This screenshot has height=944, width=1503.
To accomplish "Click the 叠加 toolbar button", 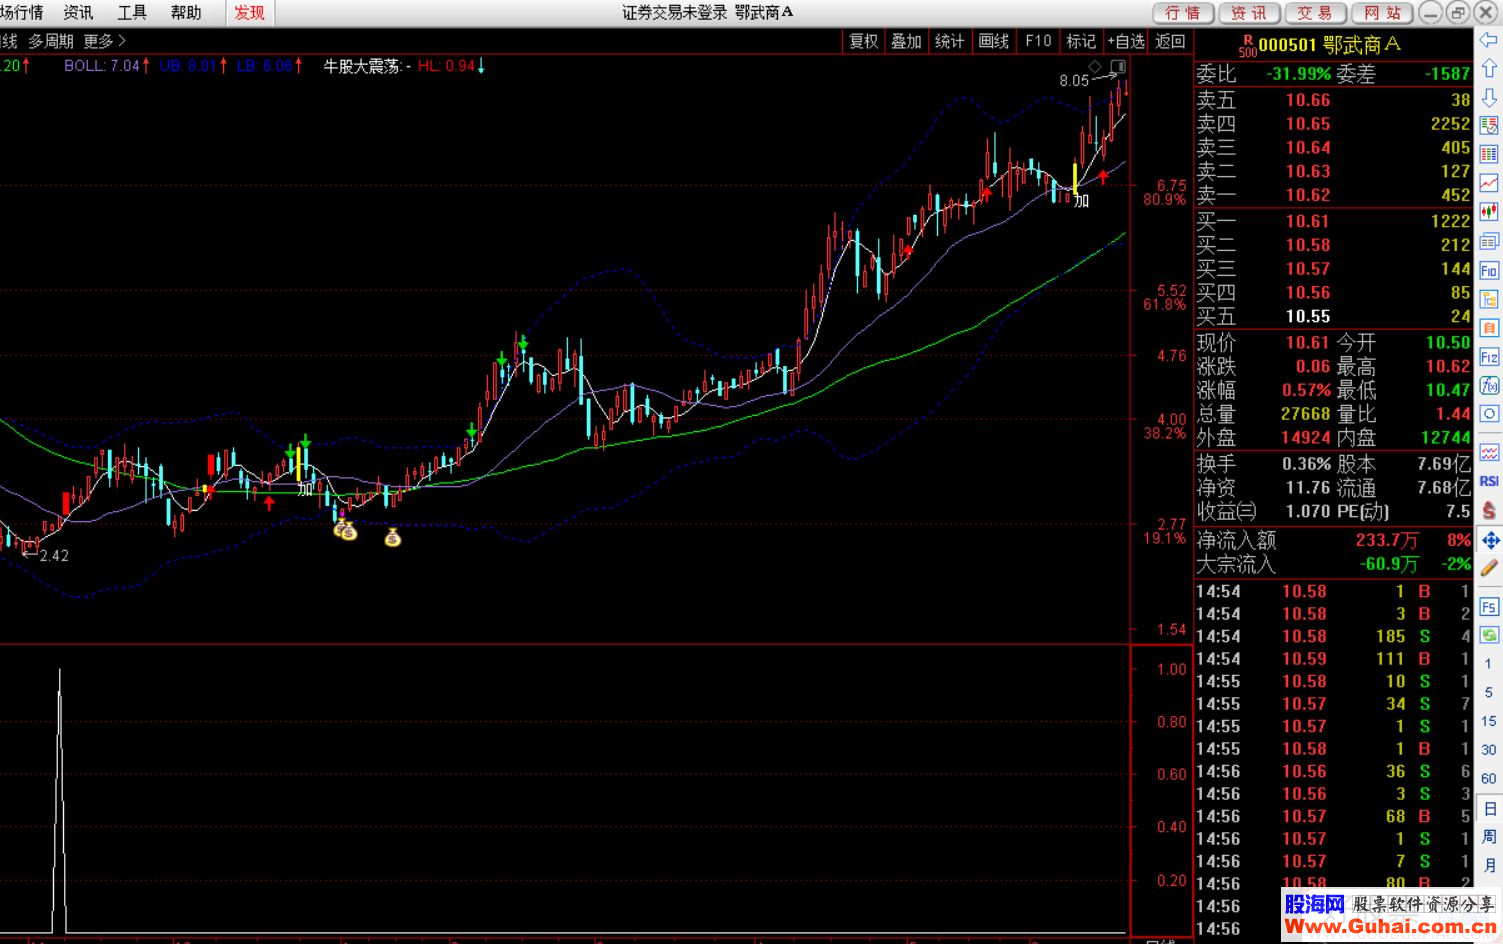I will pyautogui.click(x=907, y=41).
